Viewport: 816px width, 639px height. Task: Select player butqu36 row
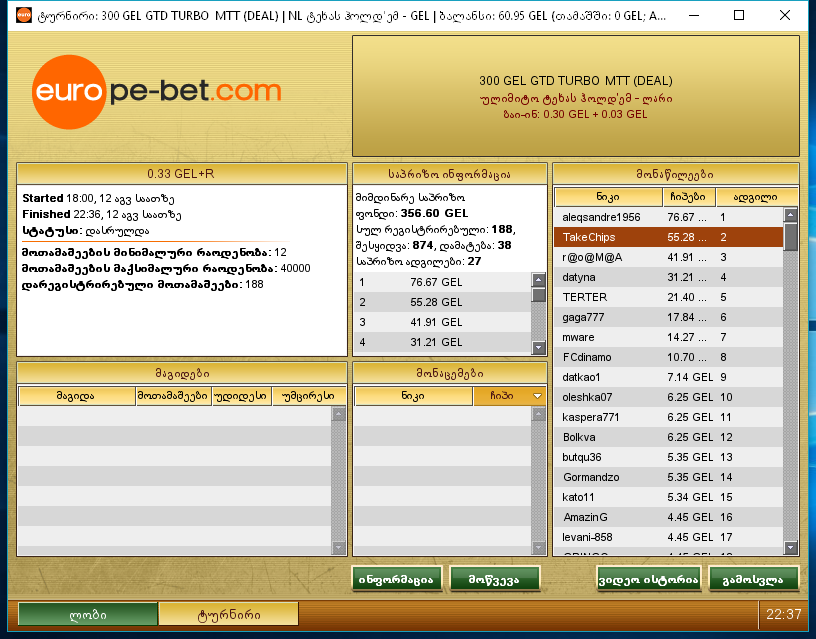[668, 457]
